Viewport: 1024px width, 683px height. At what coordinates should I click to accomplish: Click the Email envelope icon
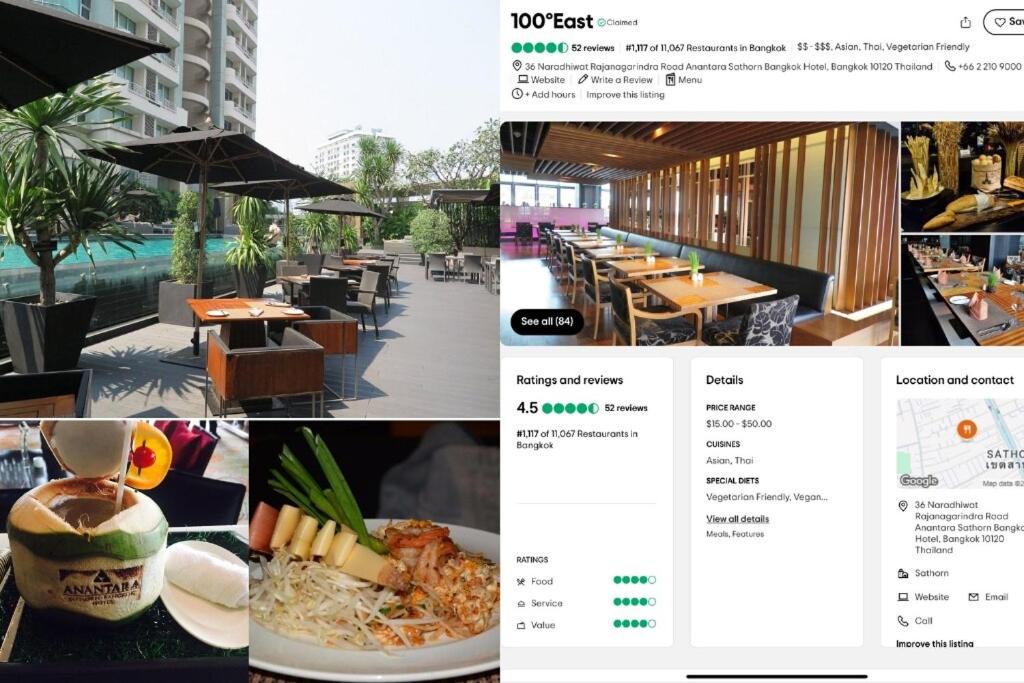[x=973, y=597]
